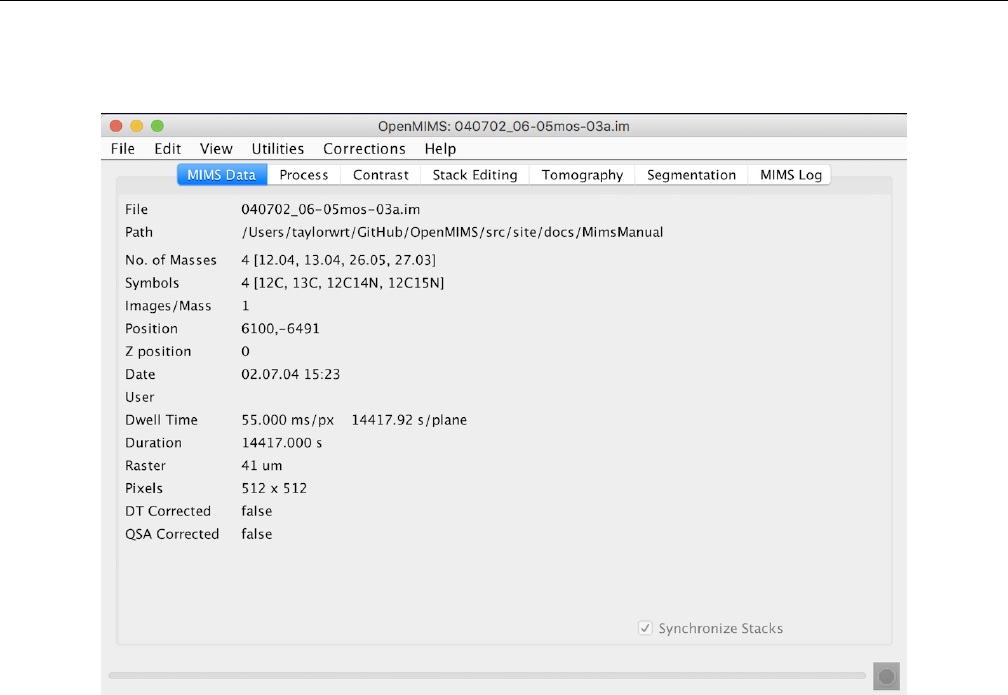Click the Images/Mass value 1
This screenshot has height=695, width=1008.
coord(245,306)
